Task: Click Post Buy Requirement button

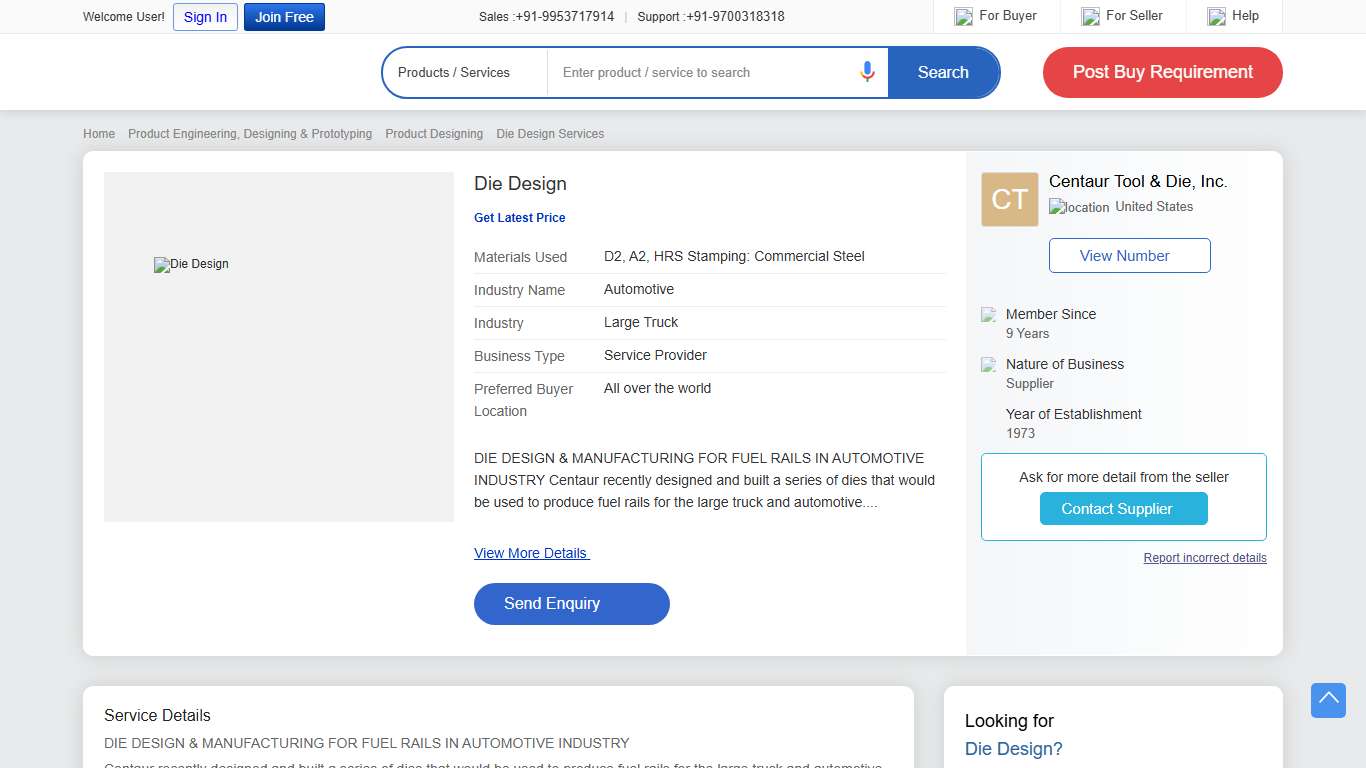Action: [1162, 72]
